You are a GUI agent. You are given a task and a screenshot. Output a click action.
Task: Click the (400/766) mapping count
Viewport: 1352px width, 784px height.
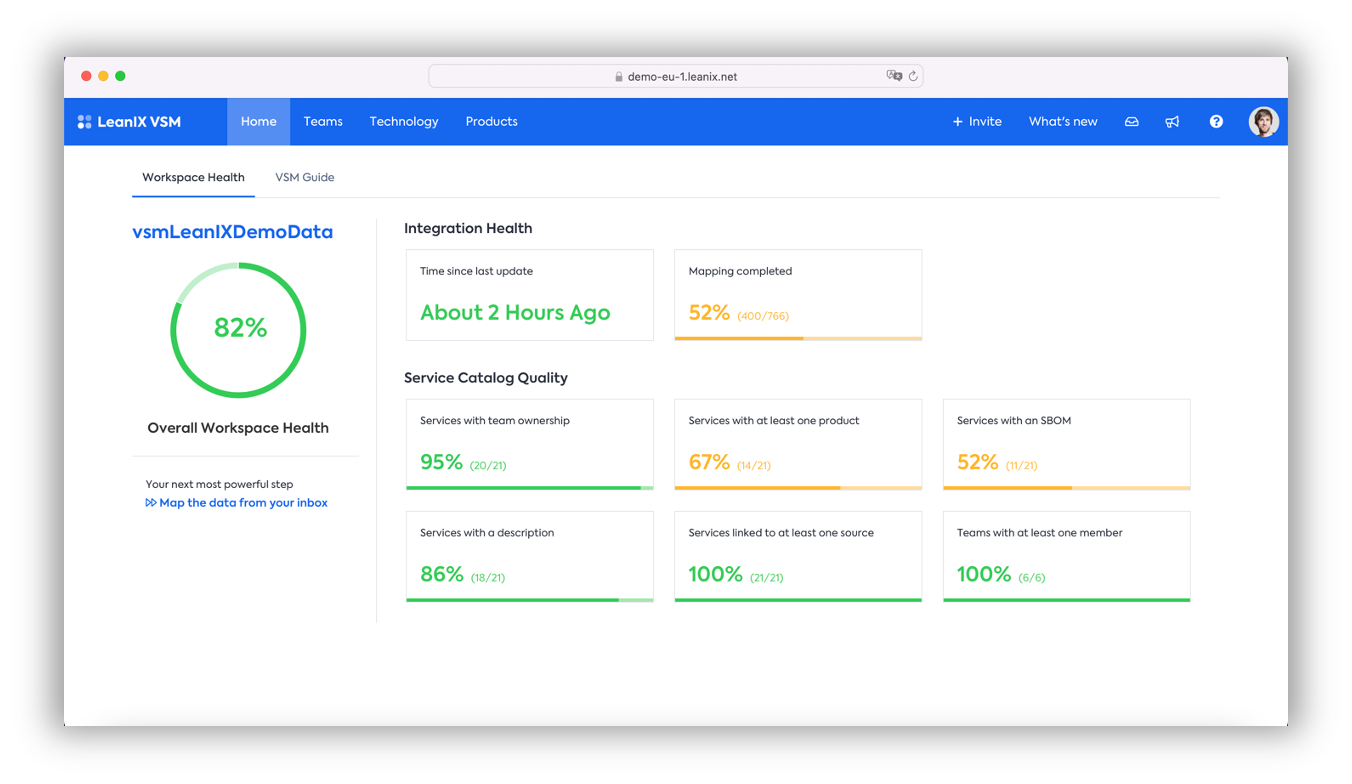click(x=763, y=316)
